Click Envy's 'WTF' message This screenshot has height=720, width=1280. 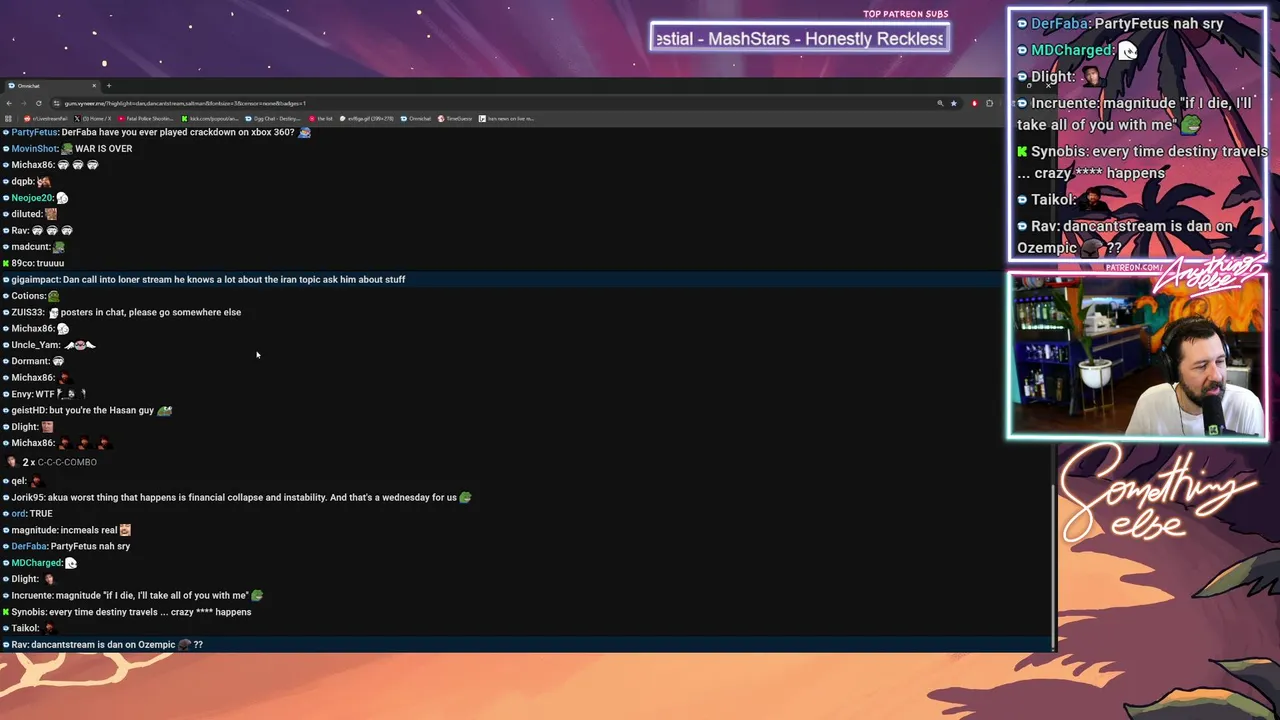44,394
